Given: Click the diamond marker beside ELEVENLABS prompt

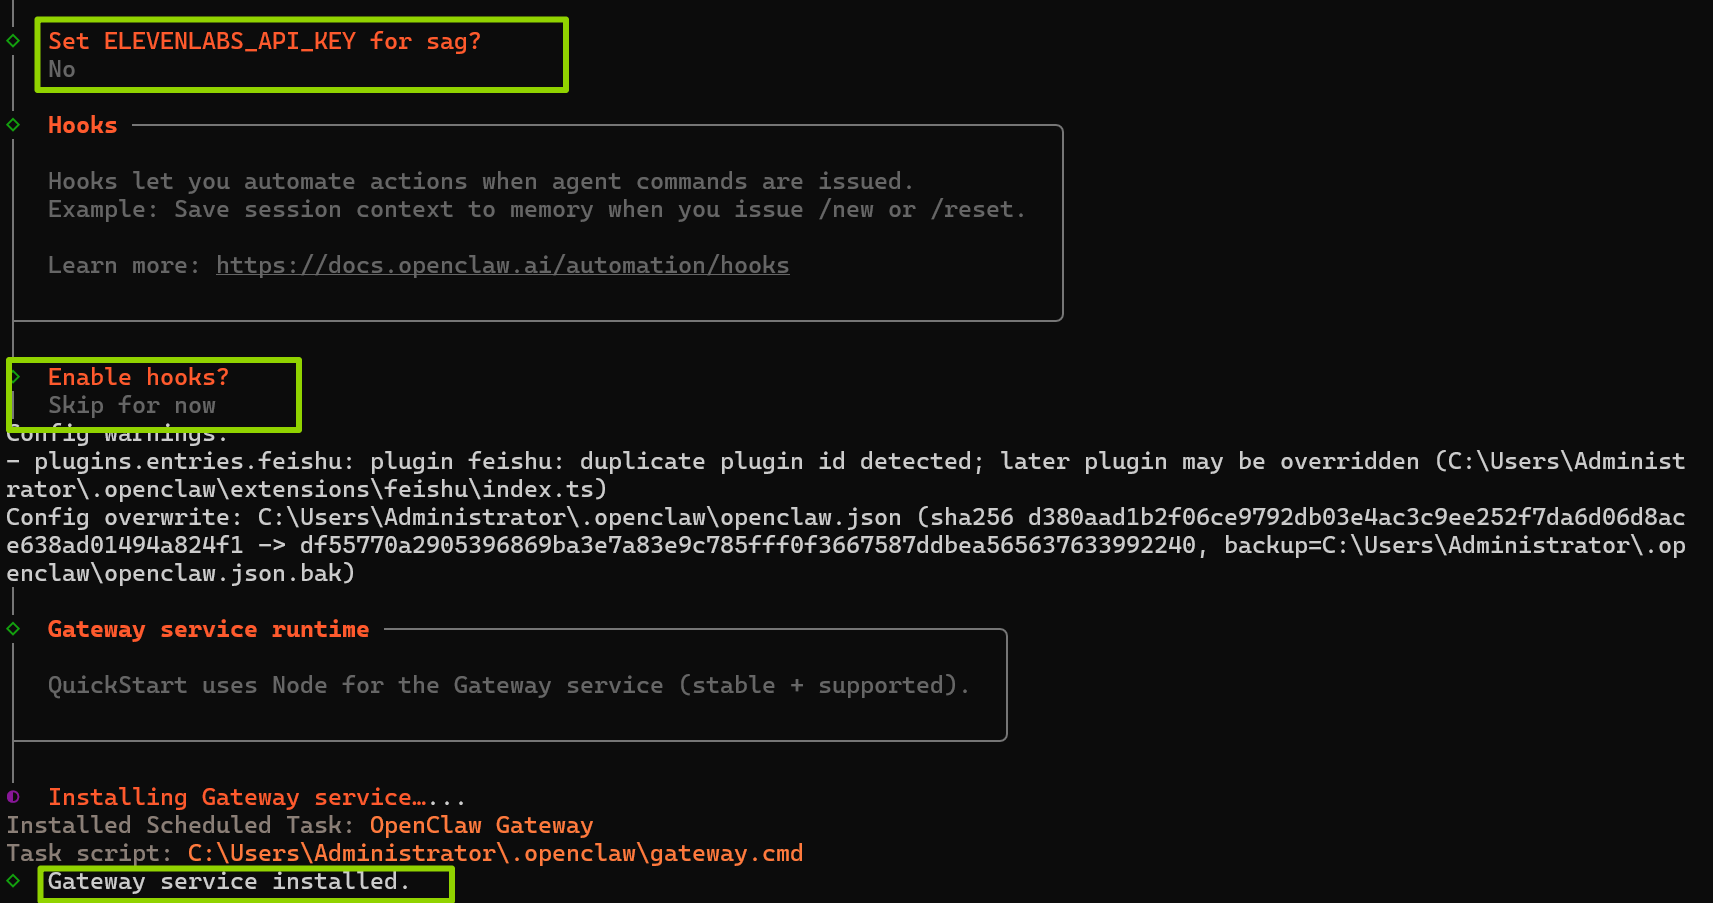Looking at the screenshot, I should point(13,41).
